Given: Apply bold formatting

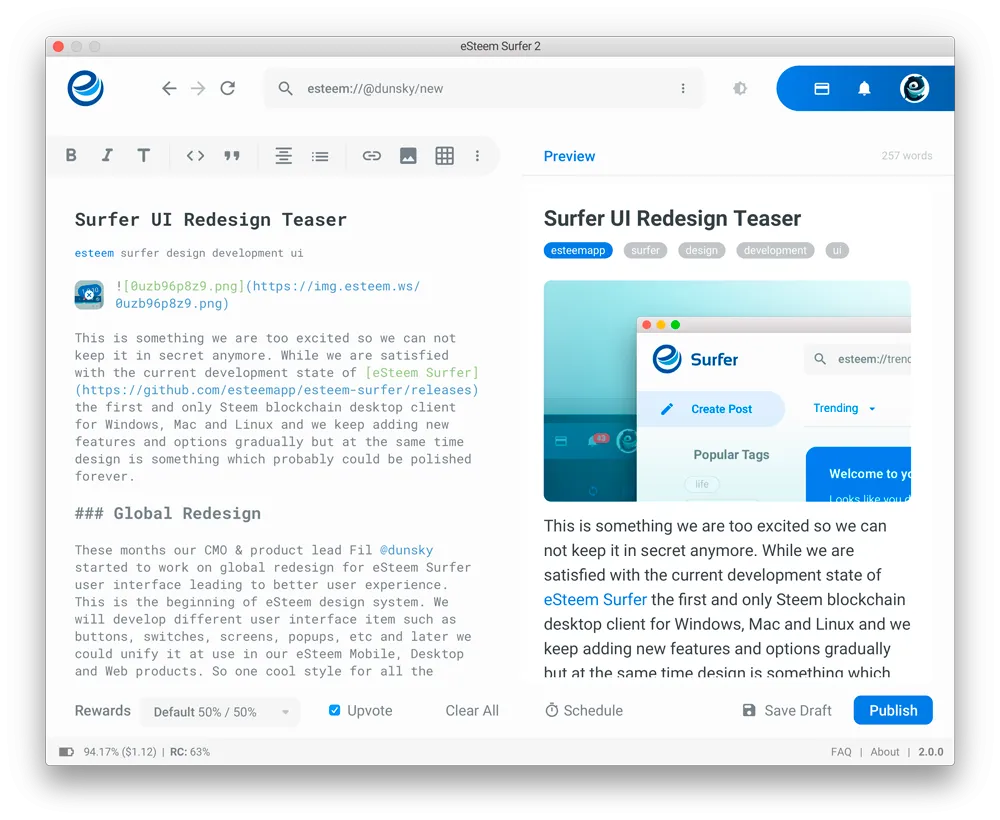Looking at the screenshot, I should coord(71,156).
